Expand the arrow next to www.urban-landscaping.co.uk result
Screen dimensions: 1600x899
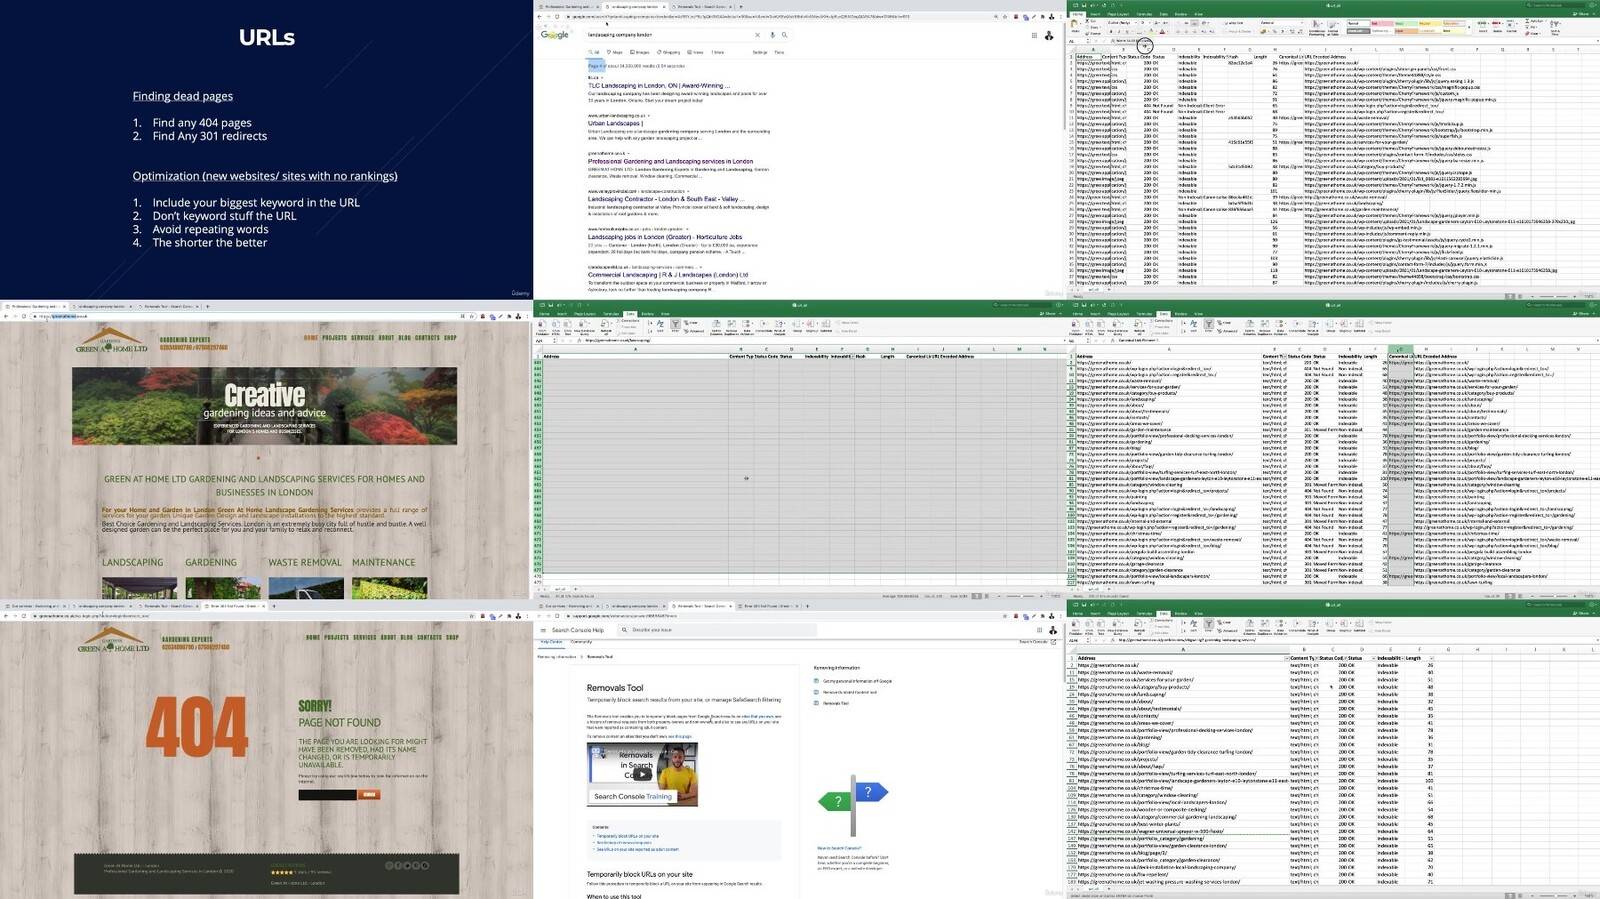pos(648,116)
